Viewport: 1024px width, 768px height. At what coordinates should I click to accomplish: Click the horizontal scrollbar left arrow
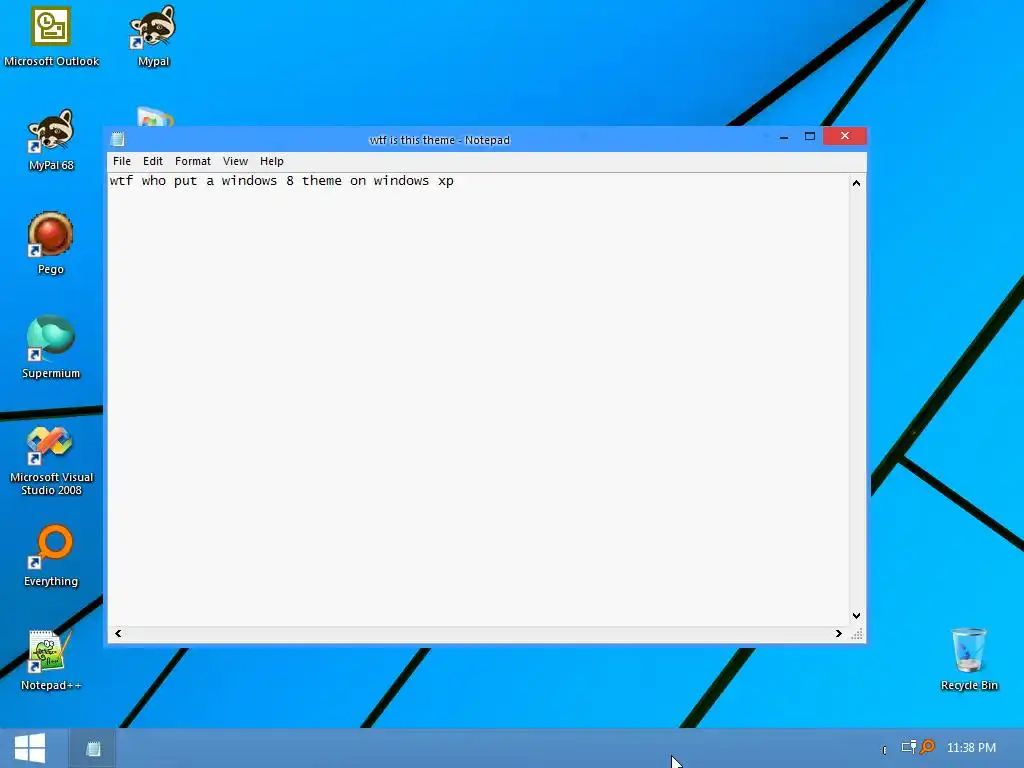coord(118,633)
